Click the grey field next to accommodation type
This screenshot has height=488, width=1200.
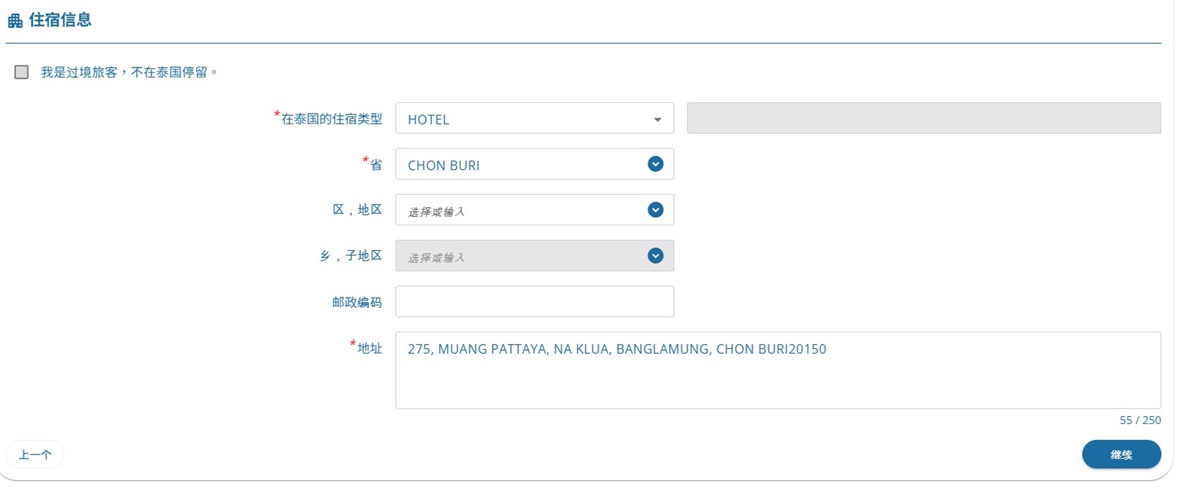click(x=924, y=118)
